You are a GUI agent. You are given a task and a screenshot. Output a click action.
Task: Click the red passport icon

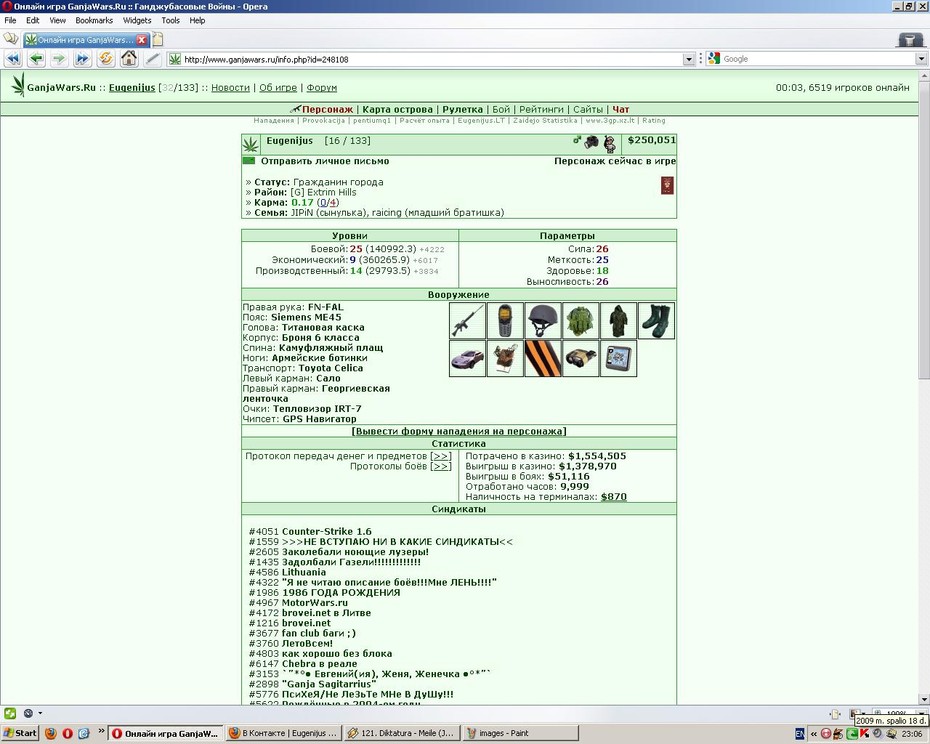(667, 185)
